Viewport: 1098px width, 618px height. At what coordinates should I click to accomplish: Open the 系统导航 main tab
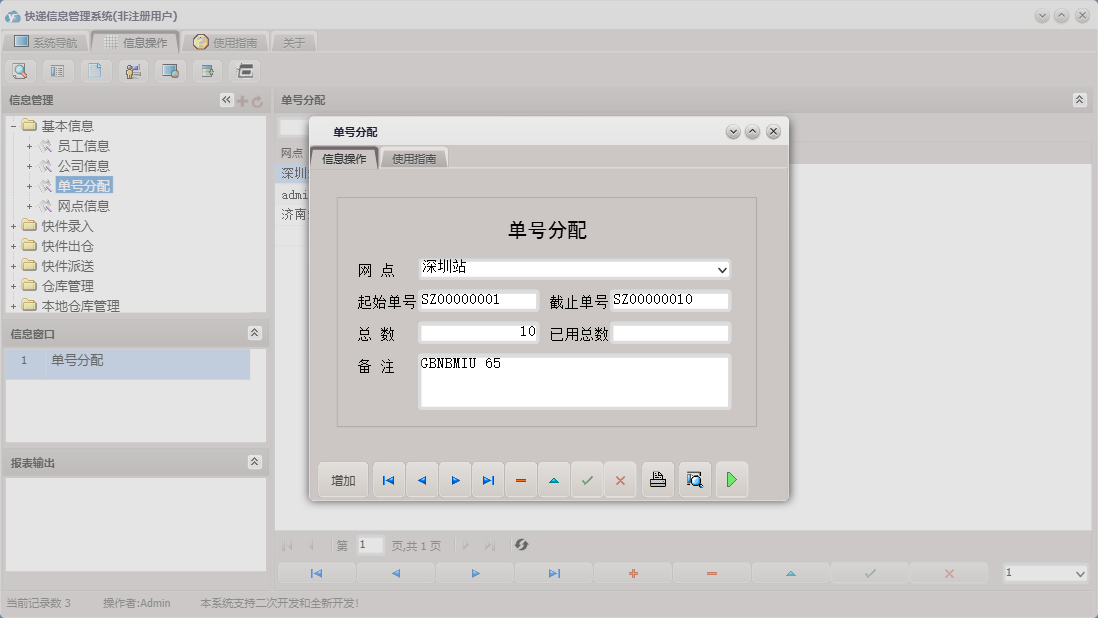[45, 42]
